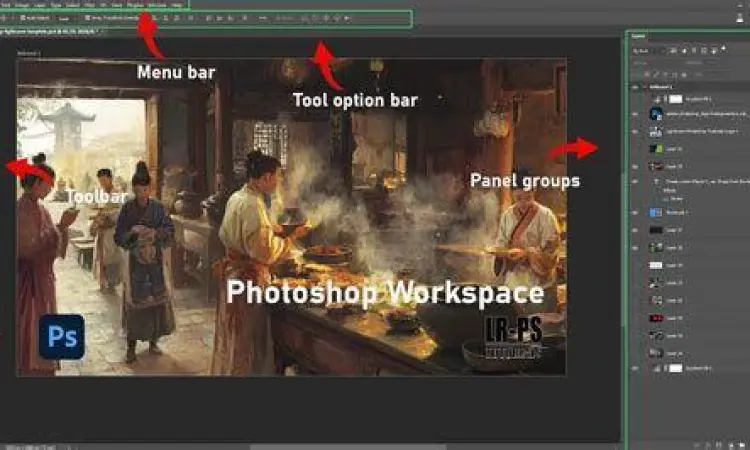Click the Move tool icon in options bar
Screen dimensions: 750x450
point(5,18)
